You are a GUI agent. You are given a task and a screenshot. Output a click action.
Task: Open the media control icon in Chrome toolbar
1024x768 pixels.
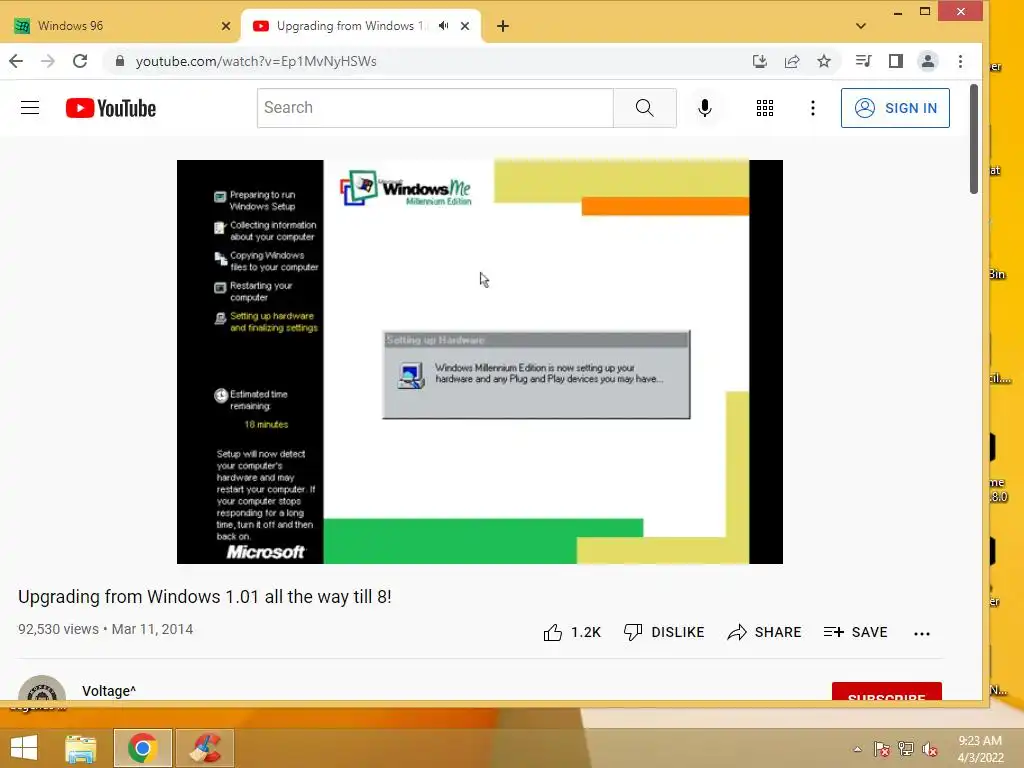(x=863, y=61)
